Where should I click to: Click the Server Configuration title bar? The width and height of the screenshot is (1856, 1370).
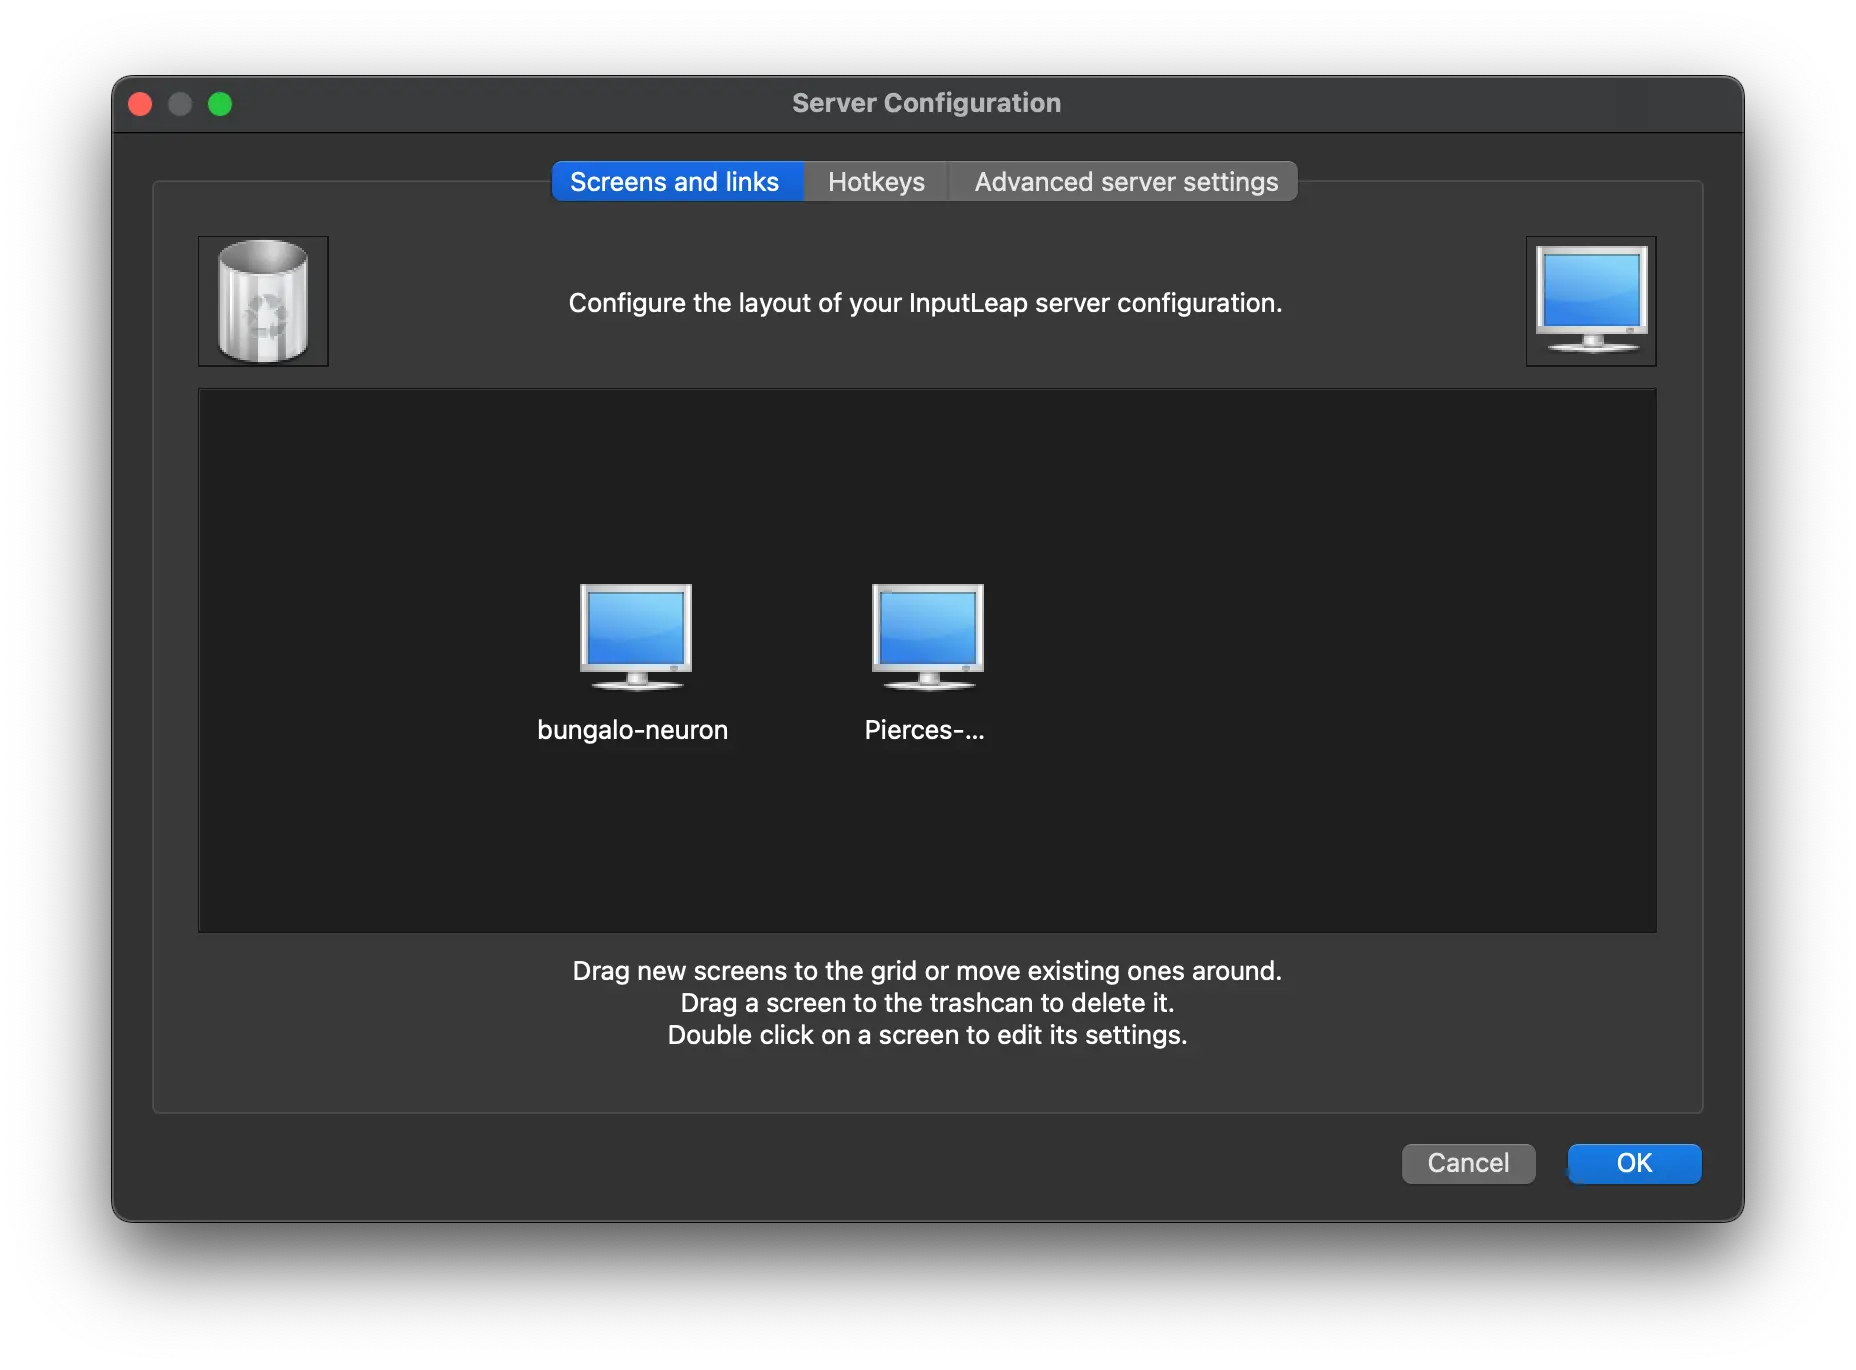(x=926, y=102)
